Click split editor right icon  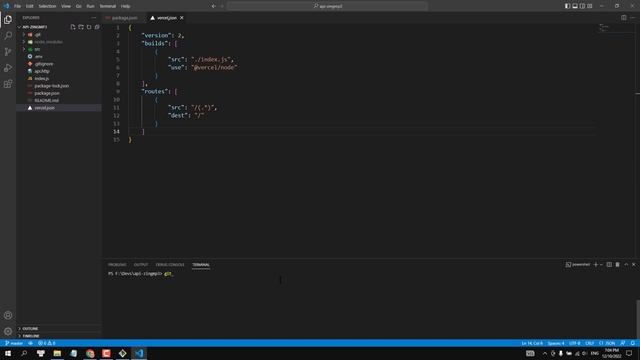624,18
